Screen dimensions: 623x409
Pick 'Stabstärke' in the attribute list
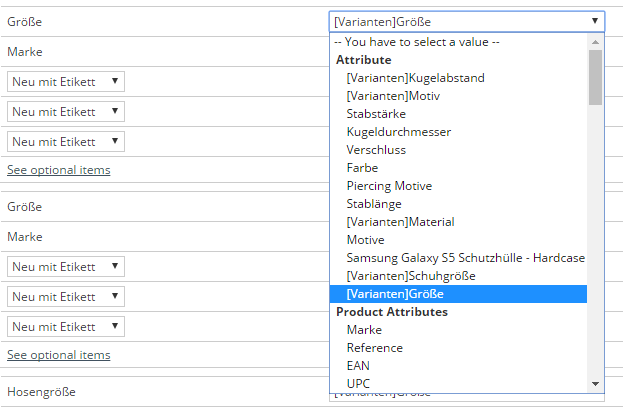[x=376, y=114]
